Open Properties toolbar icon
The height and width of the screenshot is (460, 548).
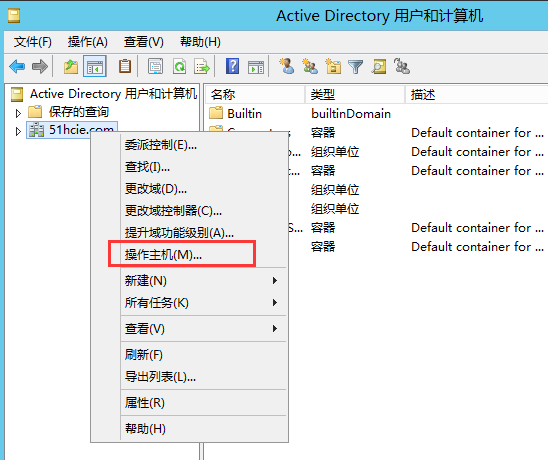pyautogui.click(x=156, y=66)
